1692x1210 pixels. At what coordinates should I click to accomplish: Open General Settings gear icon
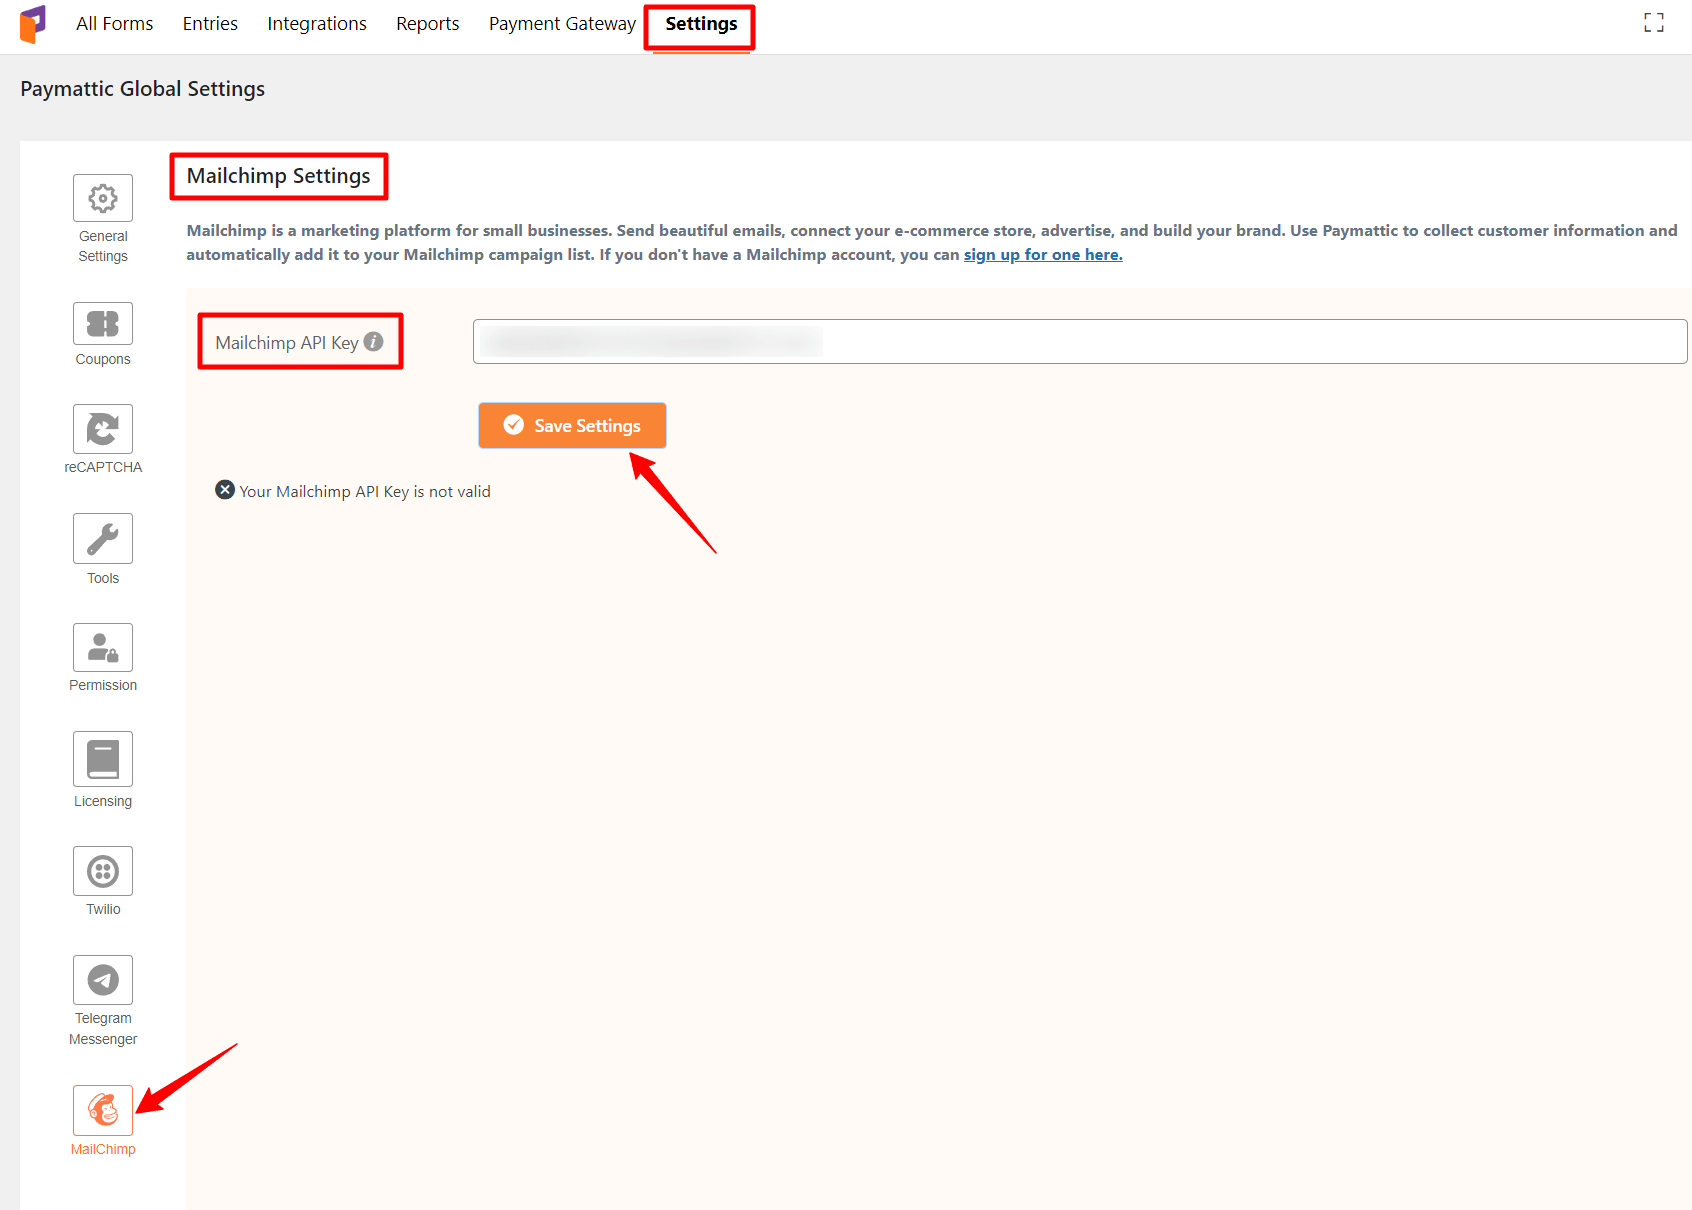coord(103,198)
